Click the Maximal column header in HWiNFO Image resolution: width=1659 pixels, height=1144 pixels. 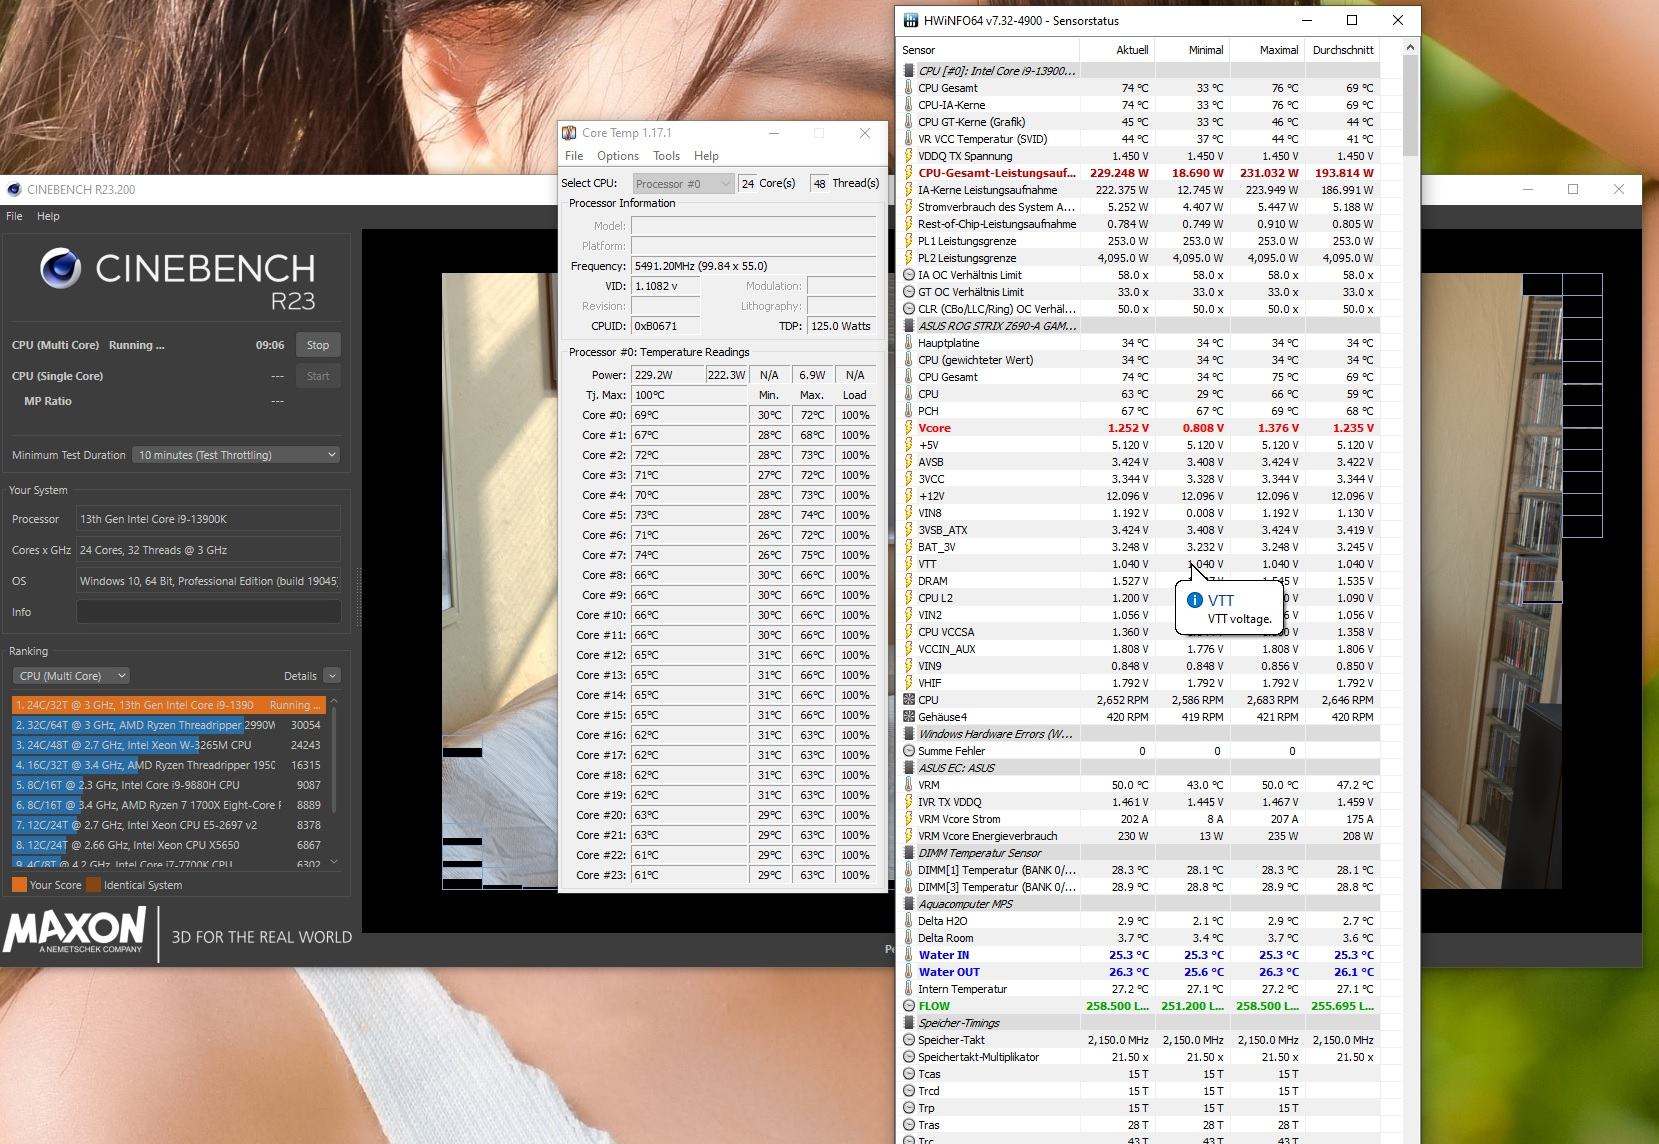click(1268, 50)
